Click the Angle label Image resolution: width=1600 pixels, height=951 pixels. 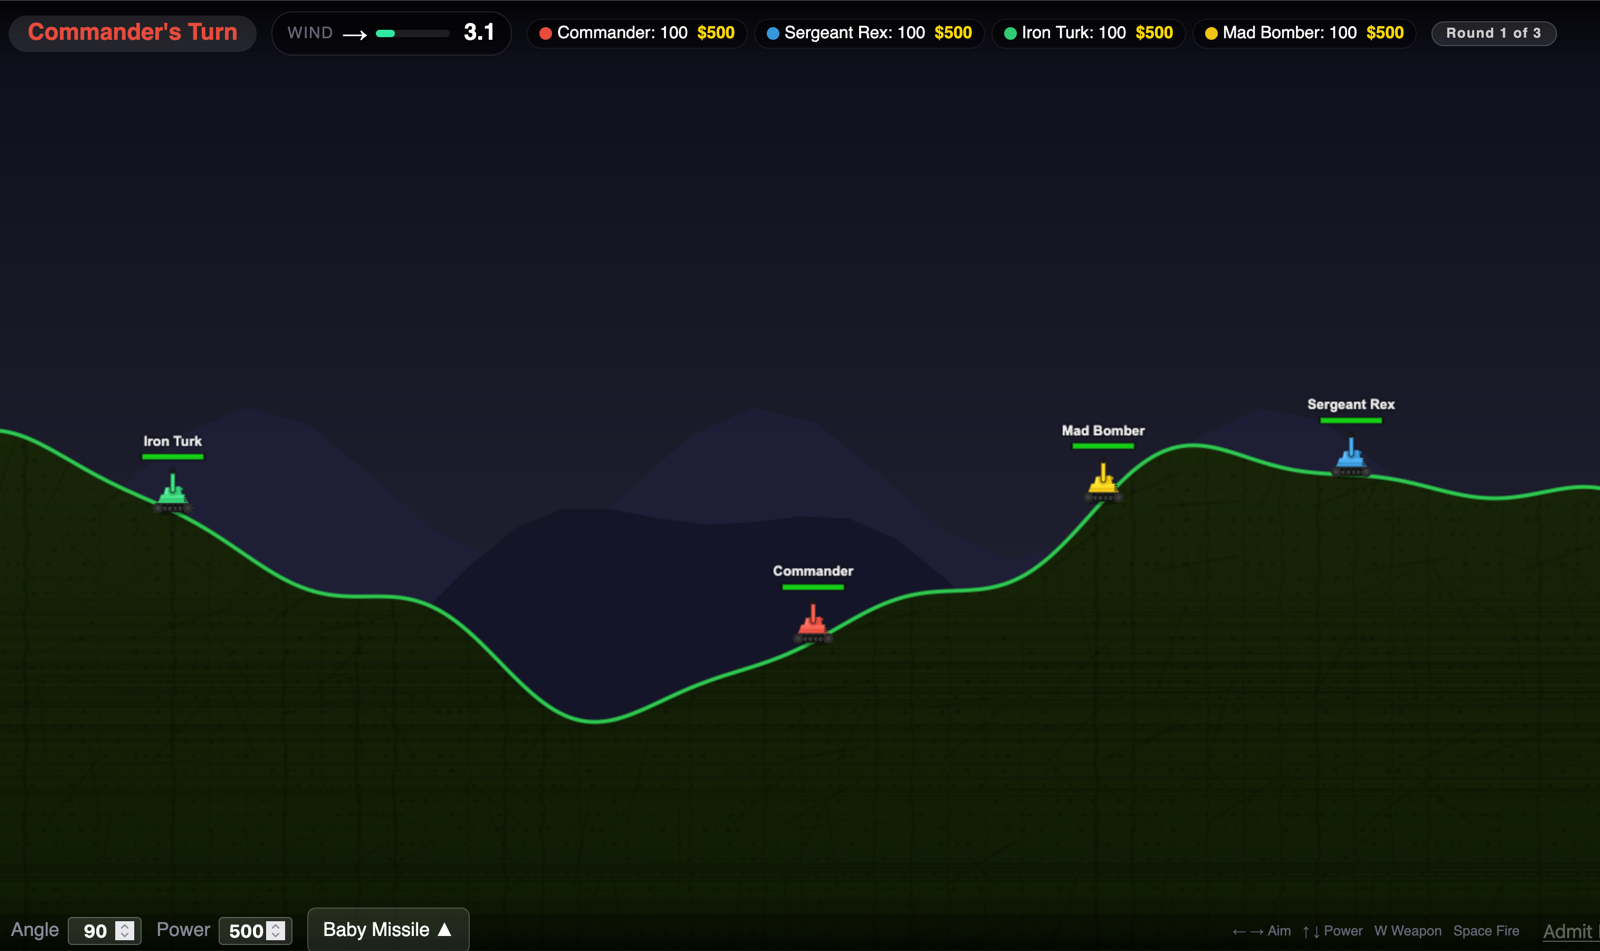click(35, 930)
